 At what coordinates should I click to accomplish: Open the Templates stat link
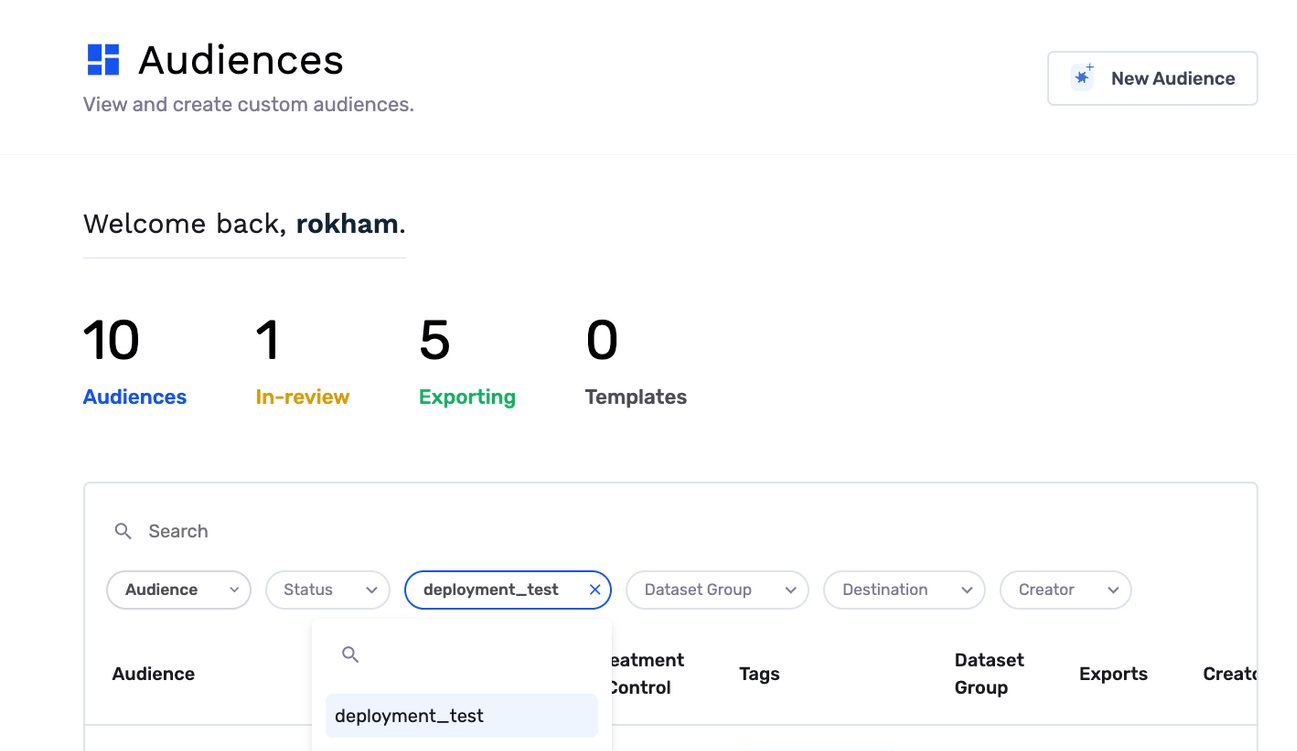point(635,397)
